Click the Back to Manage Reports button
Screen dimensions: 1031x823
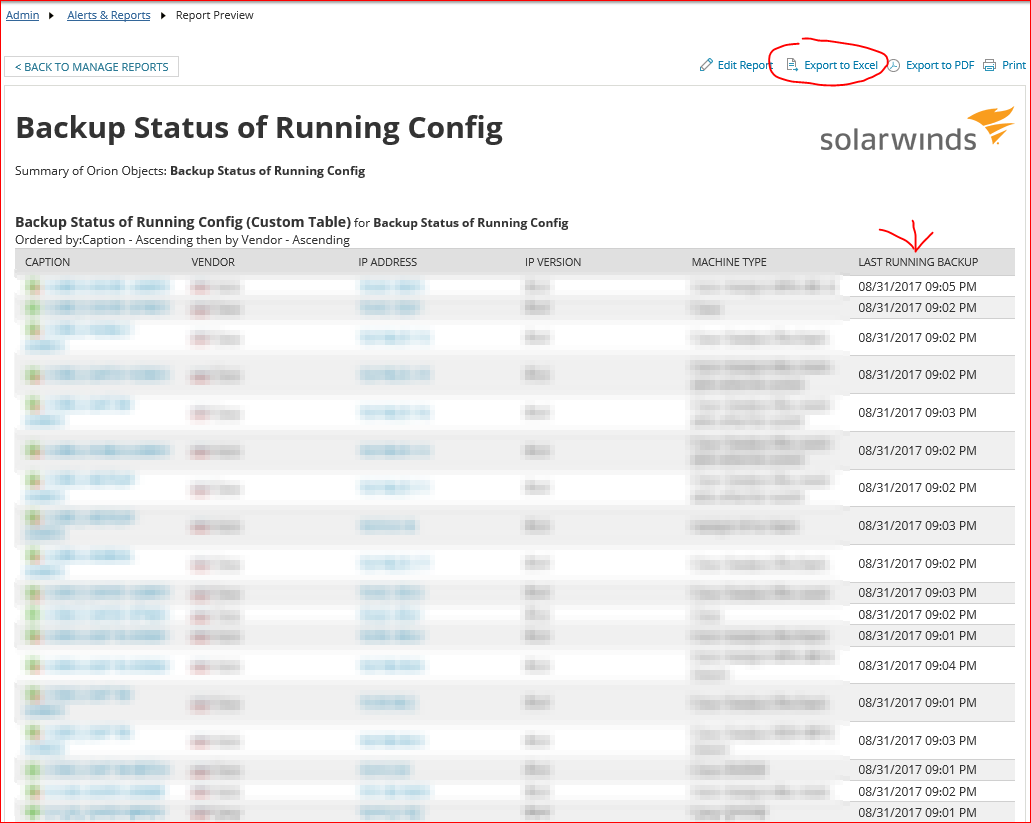click(92, 67)
